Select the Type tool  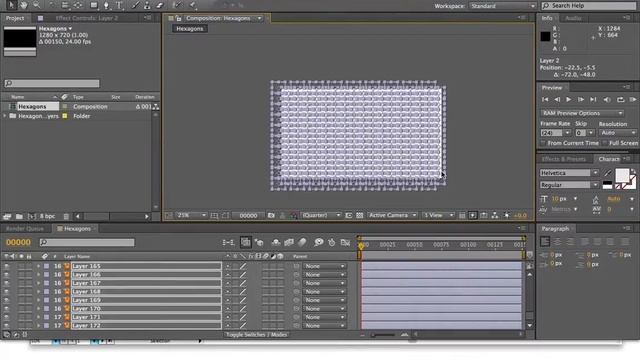point(119,5)
